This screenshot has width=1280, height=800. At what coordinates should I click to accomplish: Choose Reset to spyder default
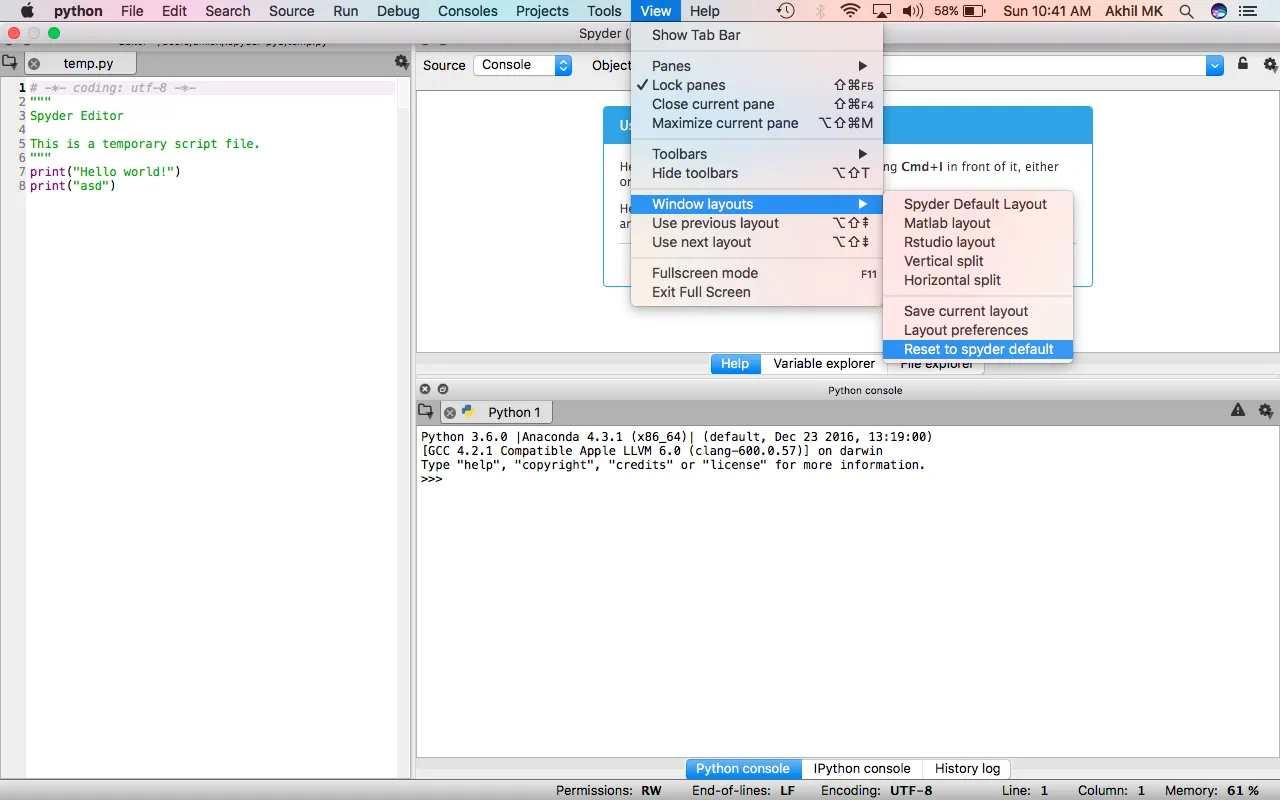(978, 349)
